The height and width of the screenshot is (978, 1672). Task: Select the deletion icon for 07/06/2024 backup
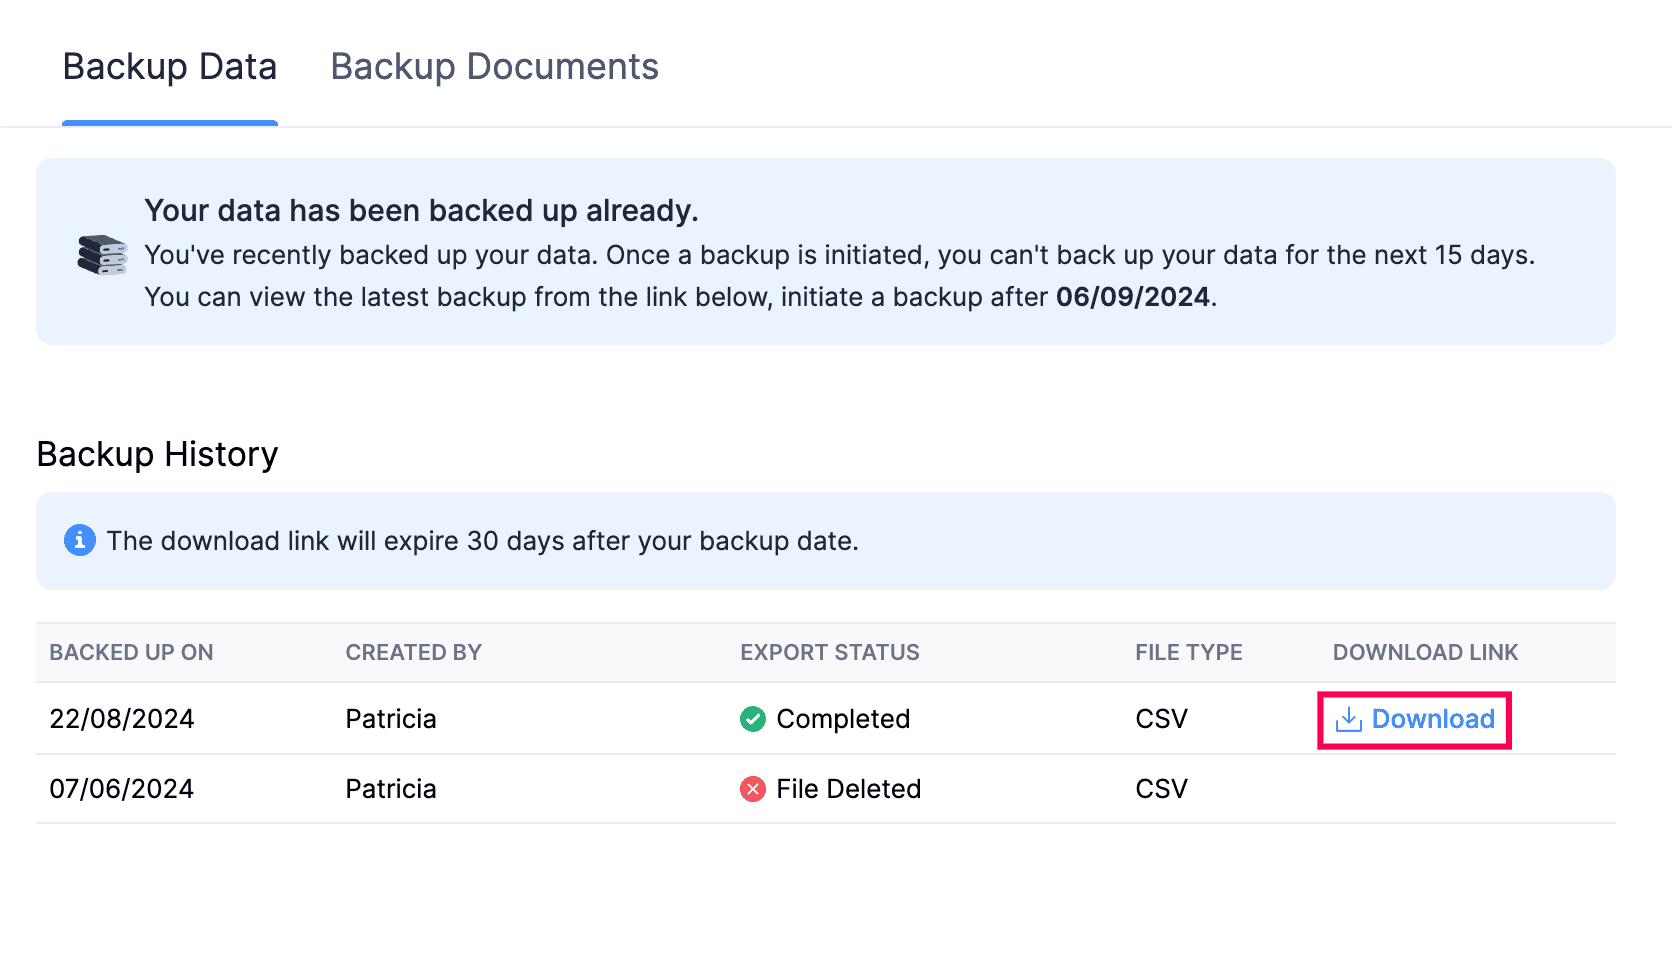[x=752, y=789]
